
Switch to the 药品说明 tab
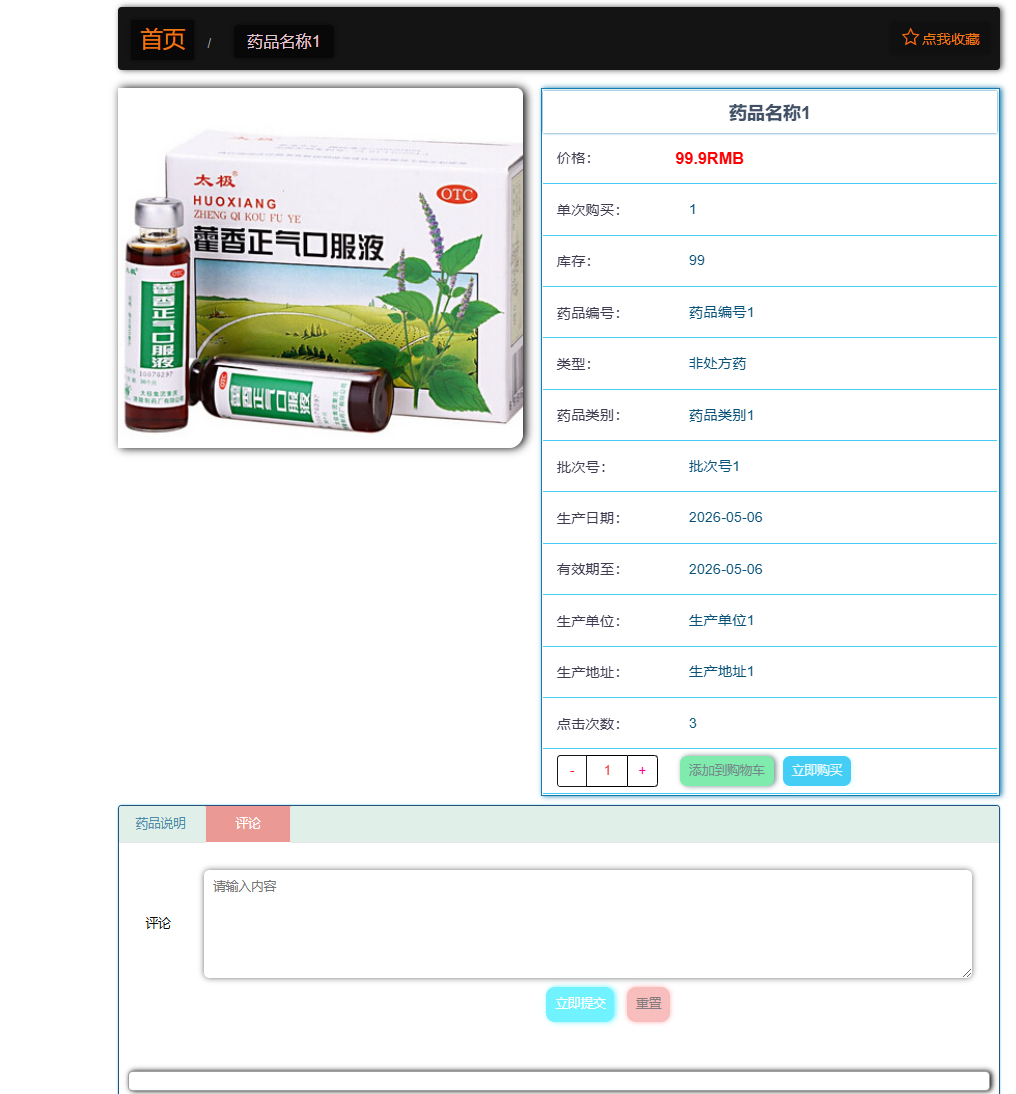coord(161,823)
